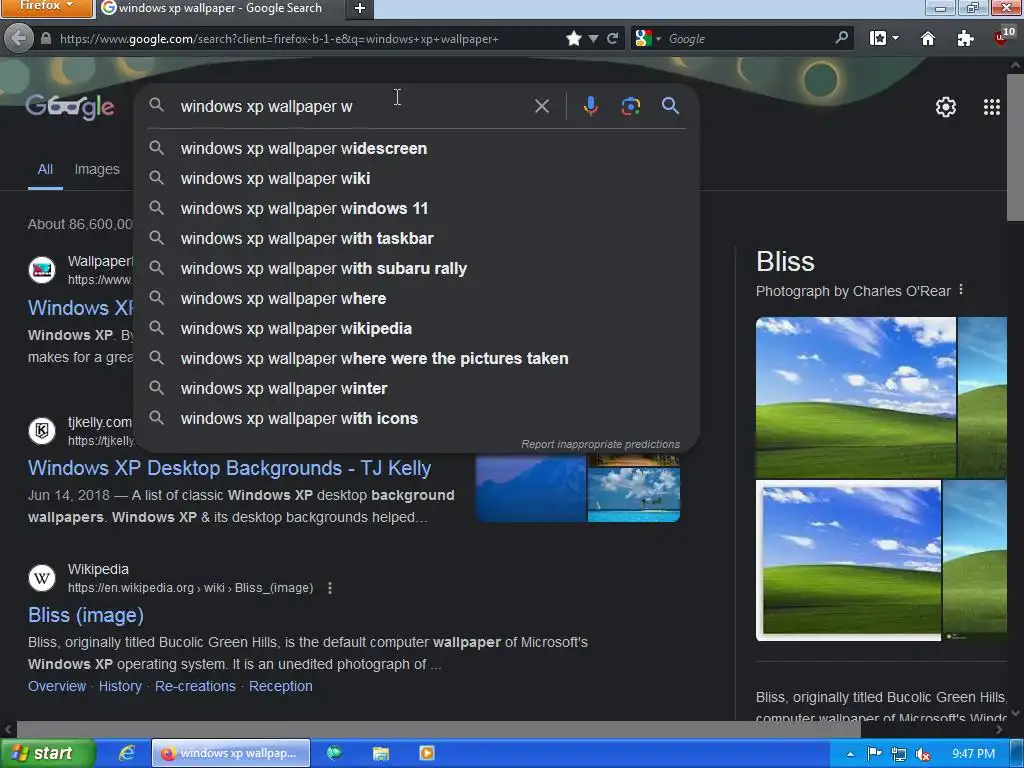Open the framed Bliss photo thumbnail
The image size is (1024, 768).
pos(848,560)
